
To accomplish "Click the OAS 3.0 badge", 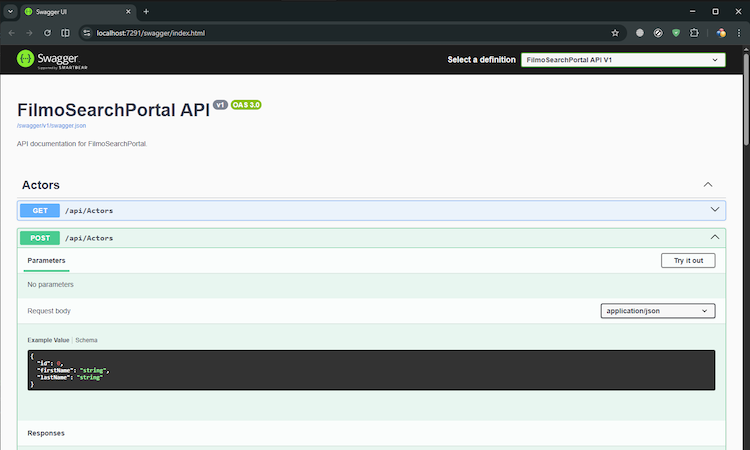I will click(x=246, y=105).
